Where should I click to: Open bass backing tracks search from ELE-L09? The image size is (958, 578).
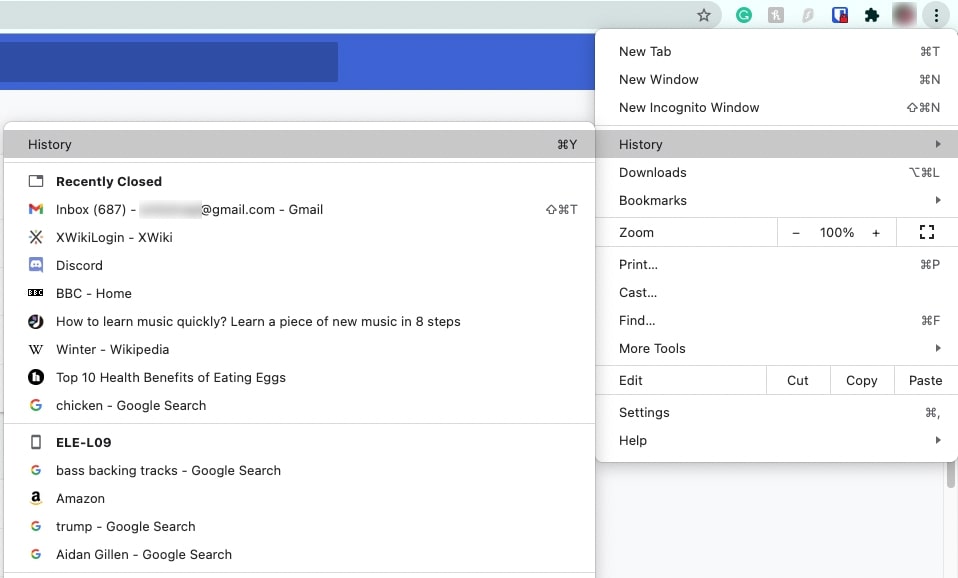(x=299, y=470)
